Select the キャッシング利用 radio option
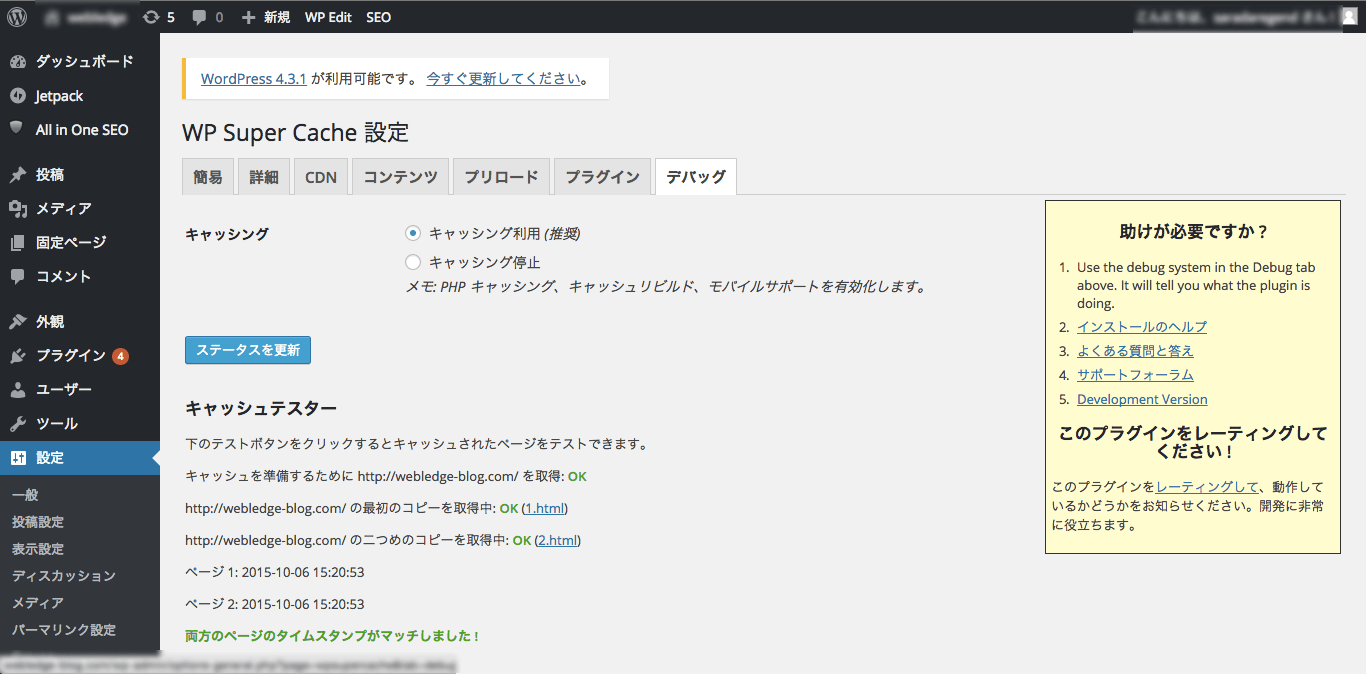This screenshot has width=1366, height=674. click(x=413, y=233)
